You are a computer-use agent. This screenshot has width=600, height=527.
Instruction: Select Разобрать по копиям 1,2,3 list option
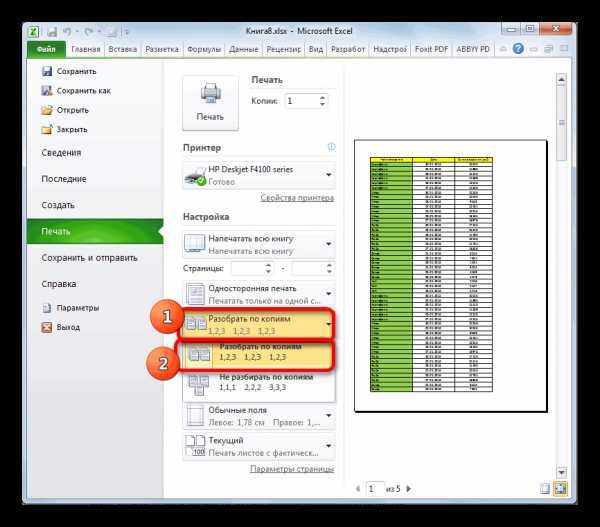[256, 356]
